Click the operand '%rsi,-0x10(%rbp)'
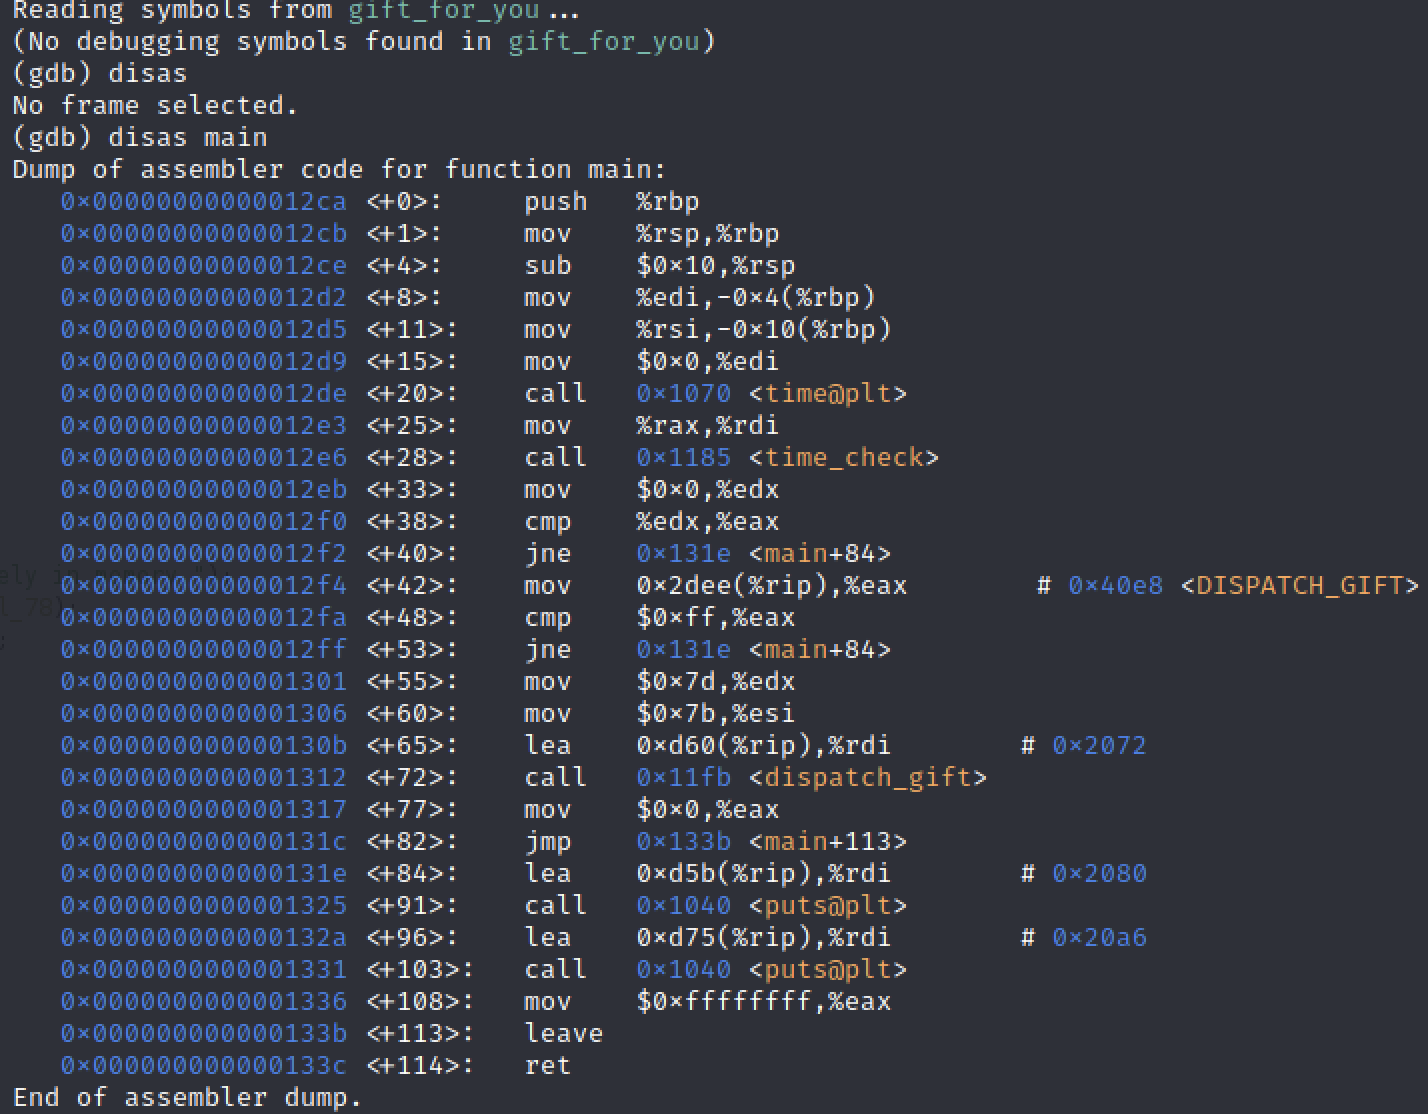The image size is (1428, 1114). pyautogui.click(x=764, y=329)
